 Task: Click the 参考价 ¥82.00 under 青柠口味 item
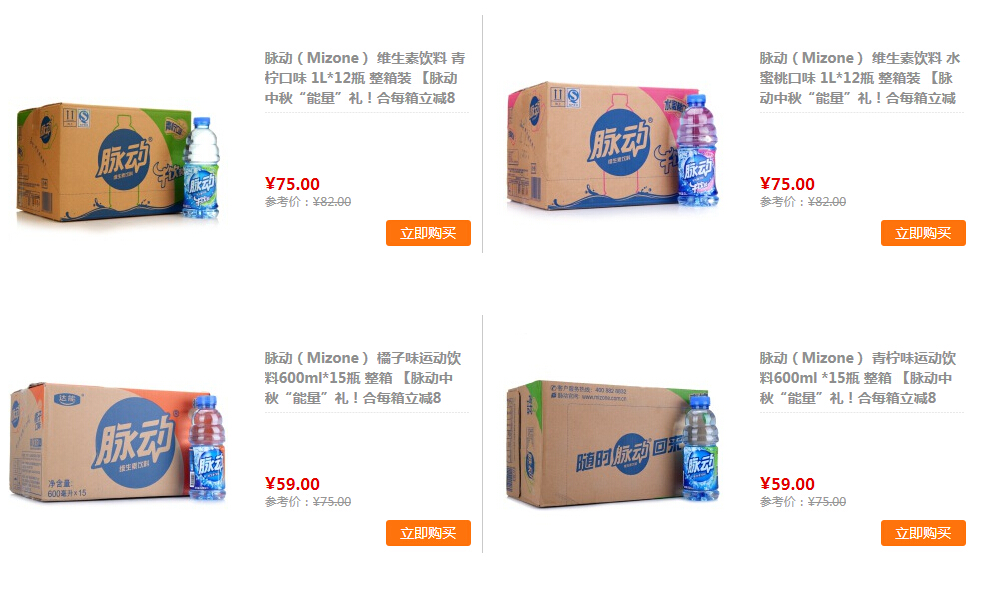(x=308, y=202)
